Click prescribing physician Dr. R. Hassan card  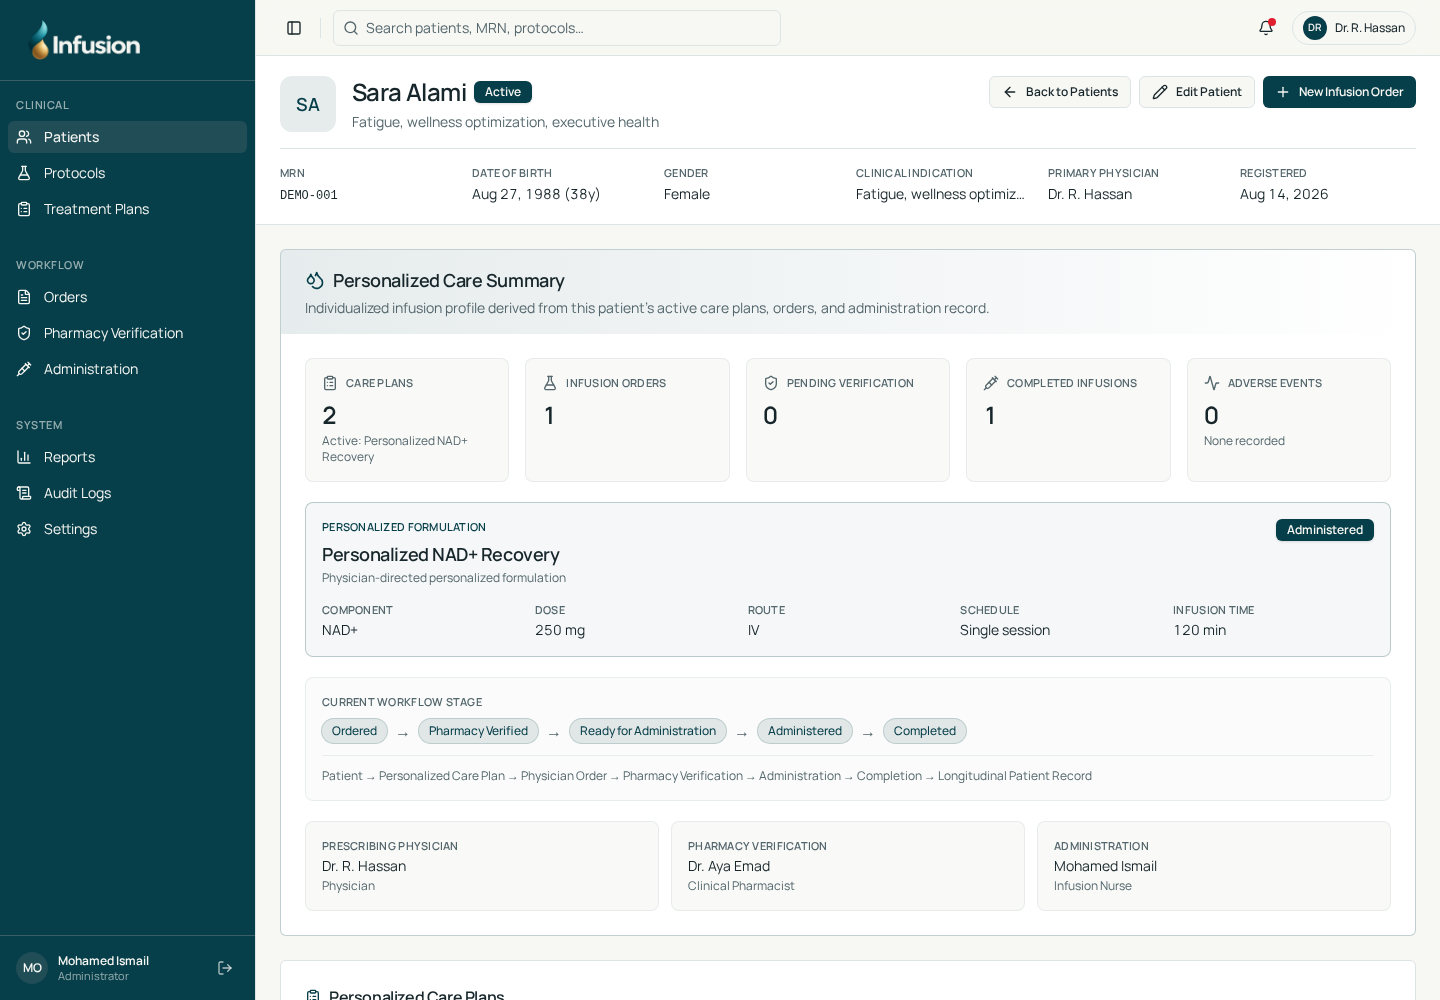click(482, 866)
